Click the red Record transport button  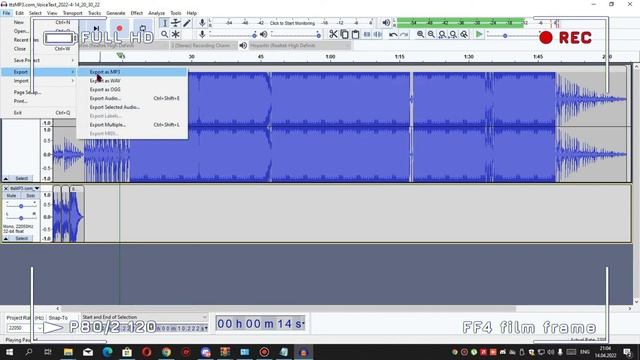pos(119,28)
